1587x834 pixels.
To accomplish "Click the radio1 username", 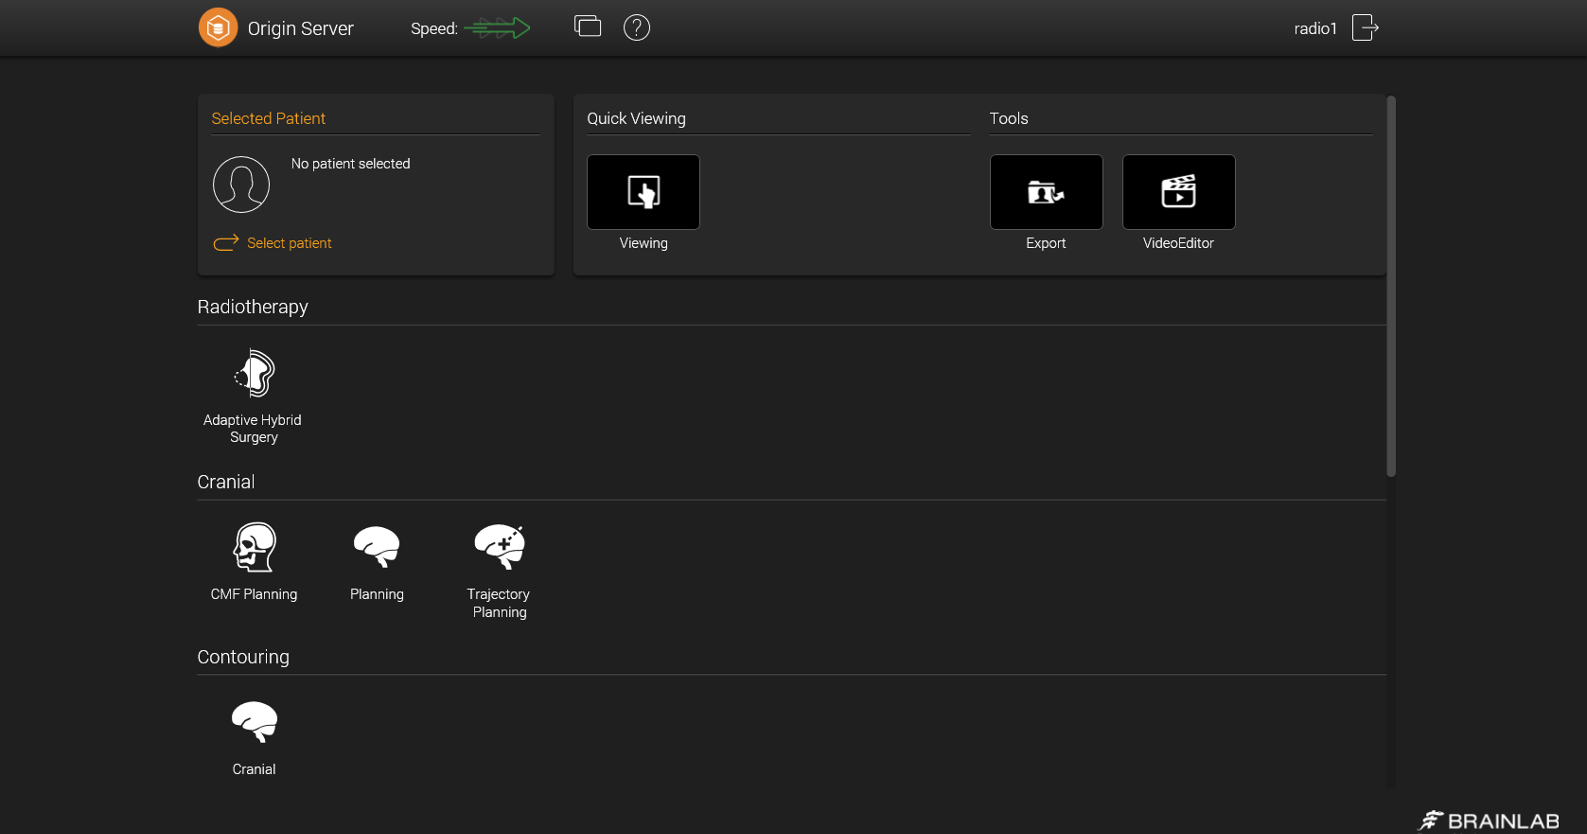I will click(x=1315, y=29).
